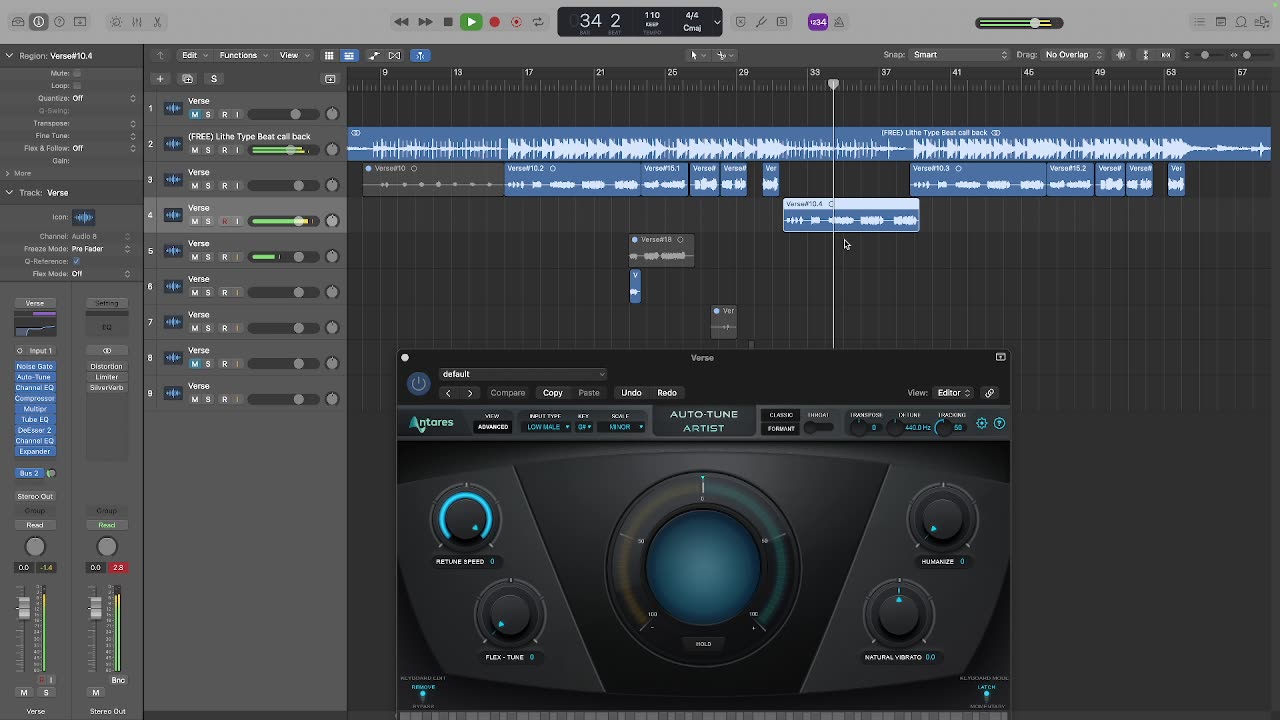
Task: Toggle the Metronome click button
Action: tap(839, 22)
